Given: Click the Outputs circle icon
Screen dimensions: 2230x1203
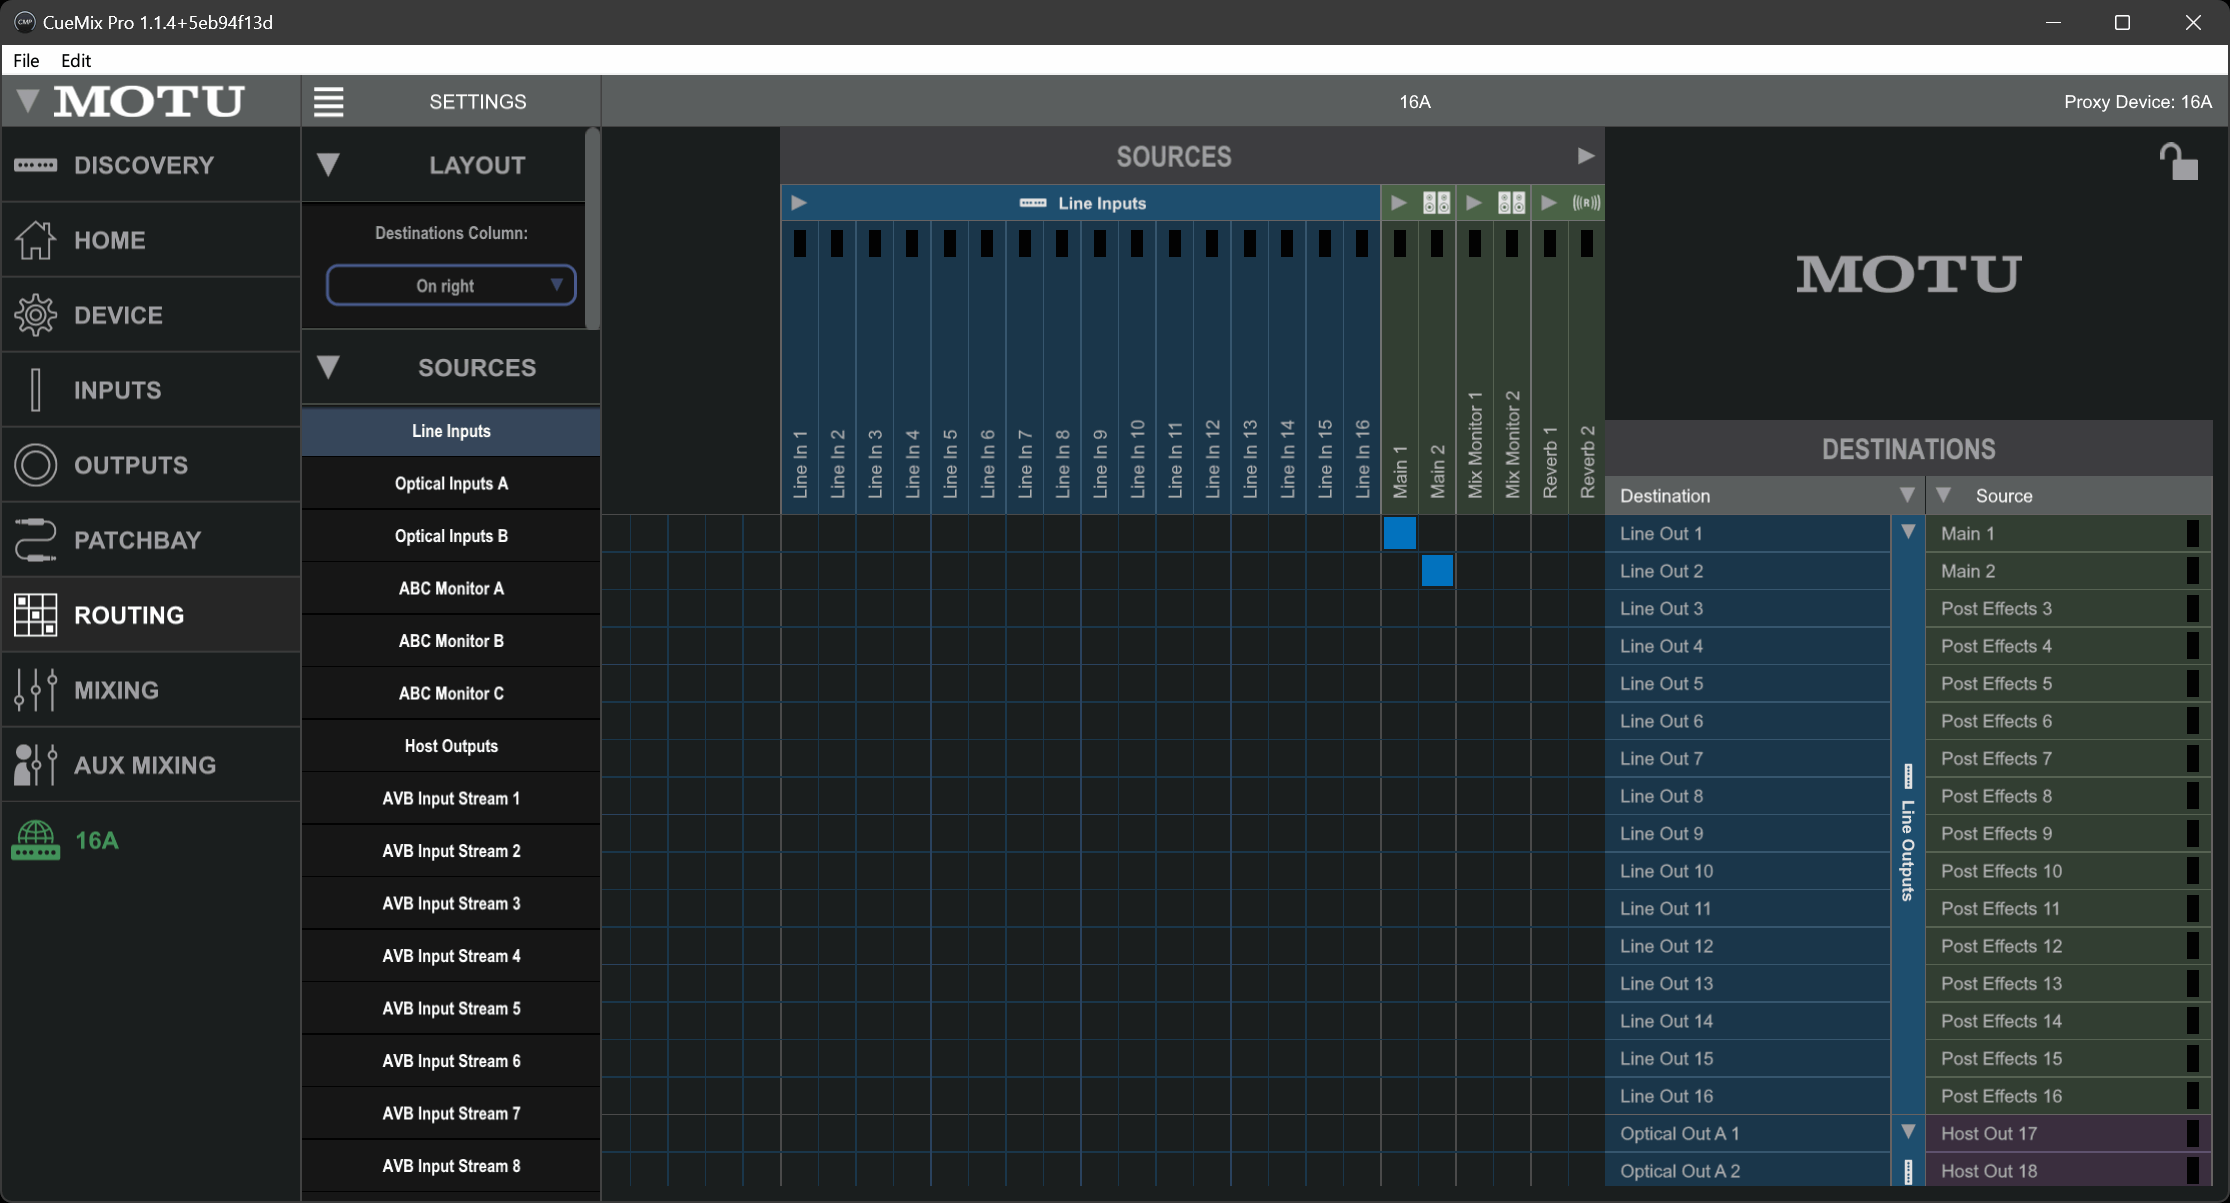Looking at the screenshot, I should [36, 465].
